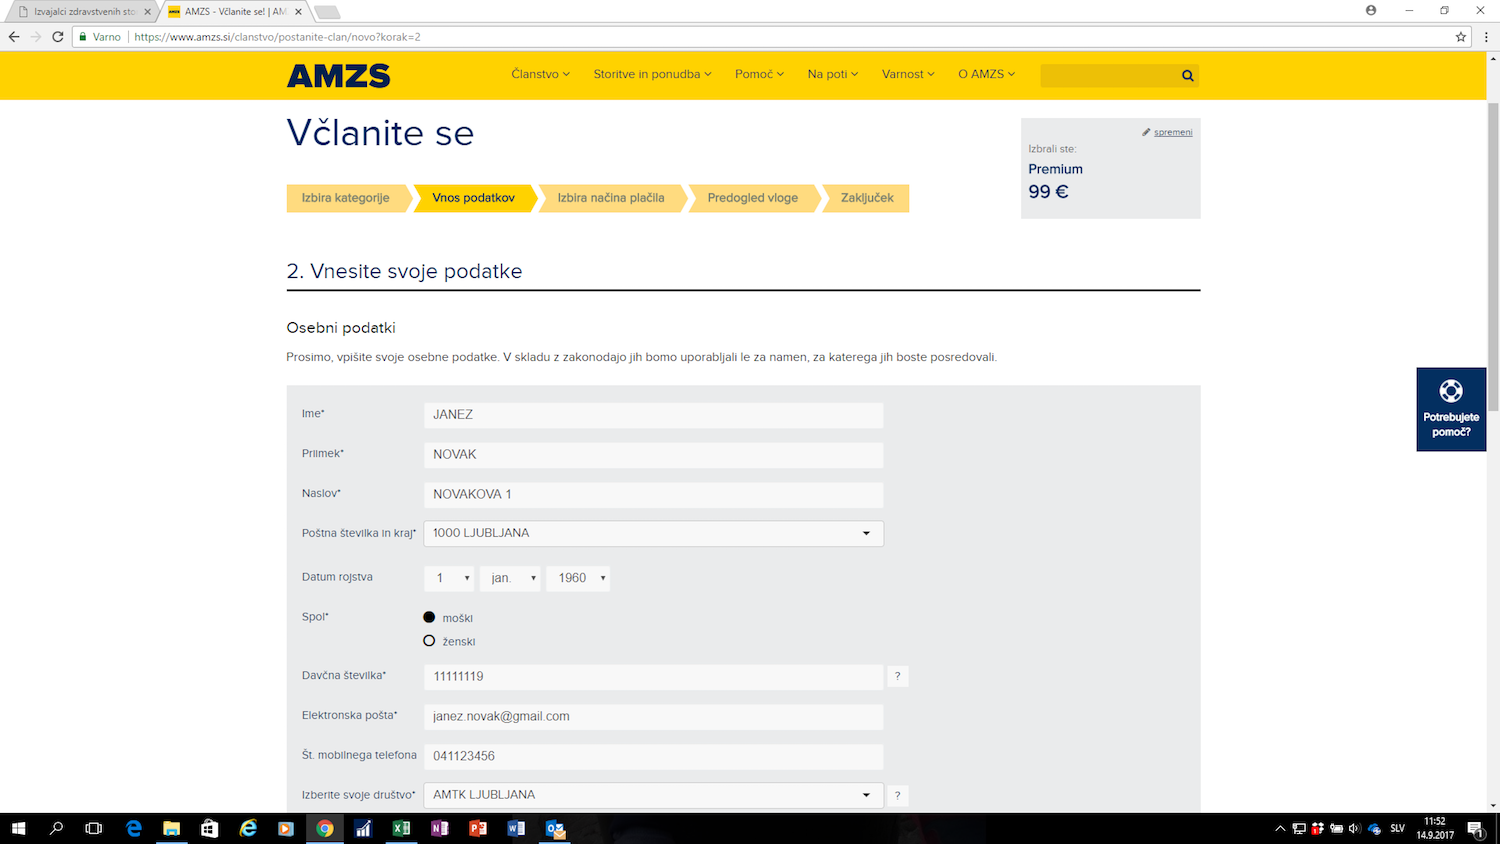Select the ženski gender radio button

pos(429,641)
